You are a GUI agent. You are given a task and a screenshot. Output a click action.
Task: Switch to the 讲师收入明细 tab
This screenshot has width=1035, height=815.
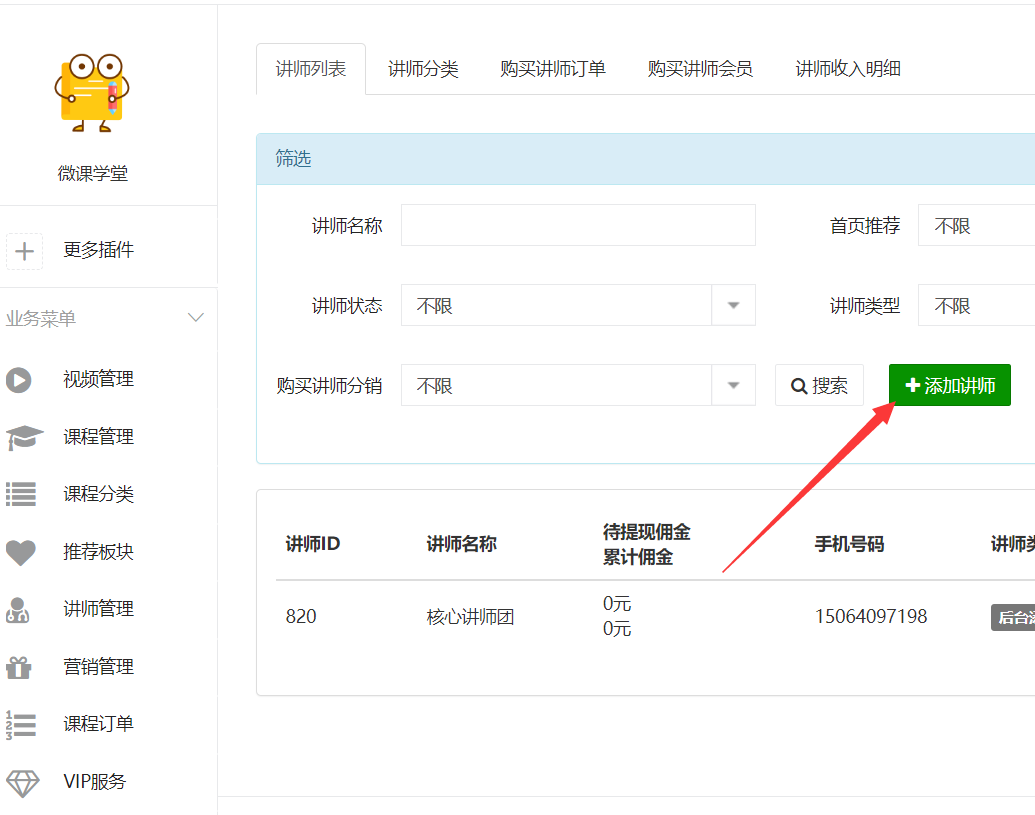click(x=848, y=69)
